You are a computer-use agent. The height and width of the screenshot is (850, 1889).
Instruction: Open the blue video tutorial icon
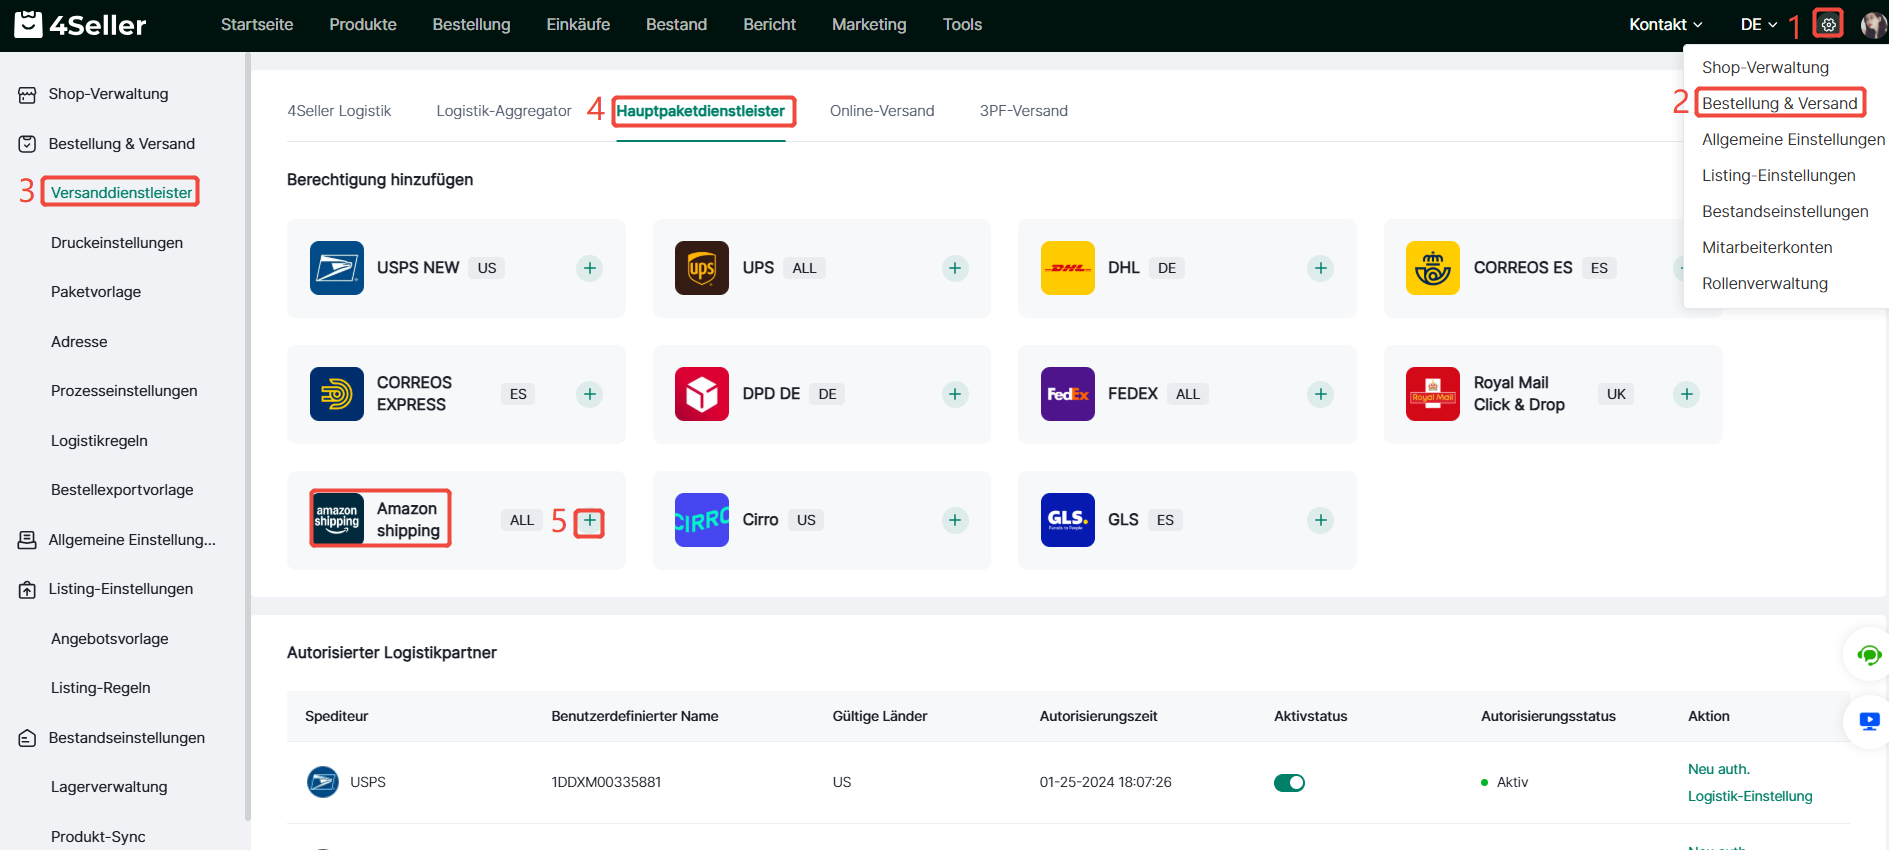(1869, 721)
